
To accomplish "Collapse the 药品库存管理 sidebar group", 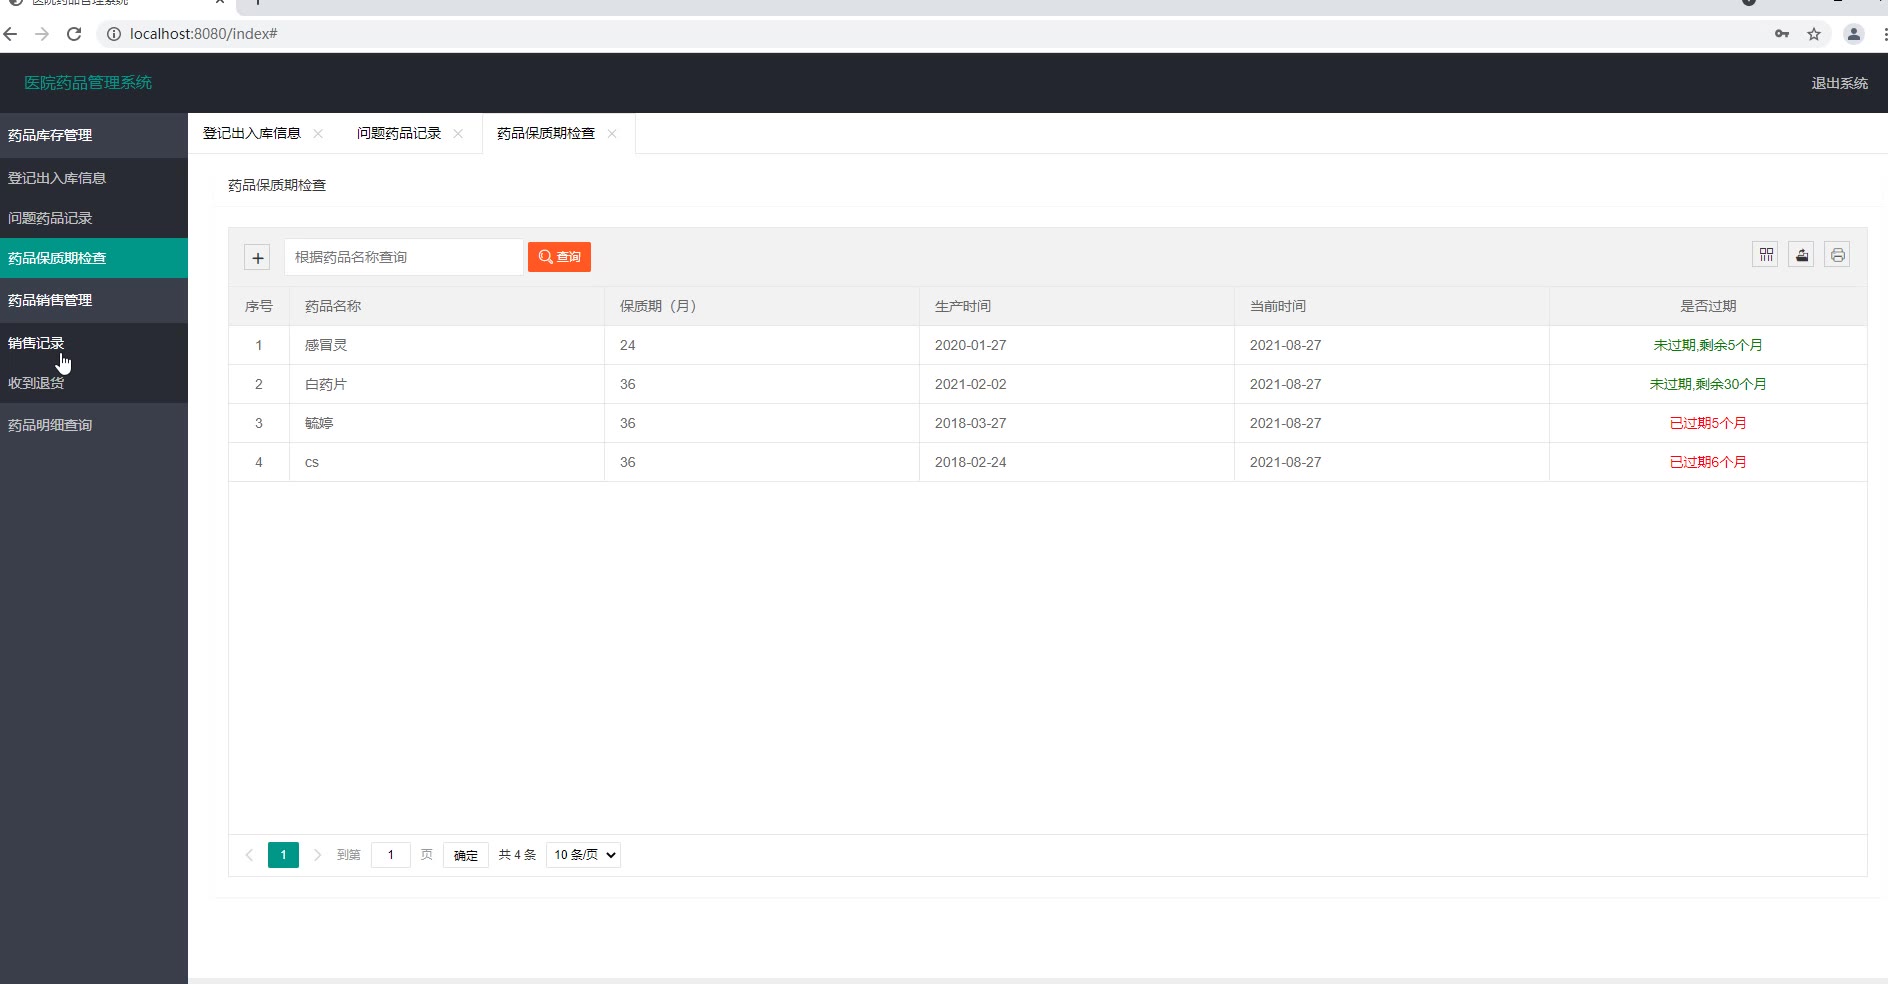I will (x=94, y=135).
